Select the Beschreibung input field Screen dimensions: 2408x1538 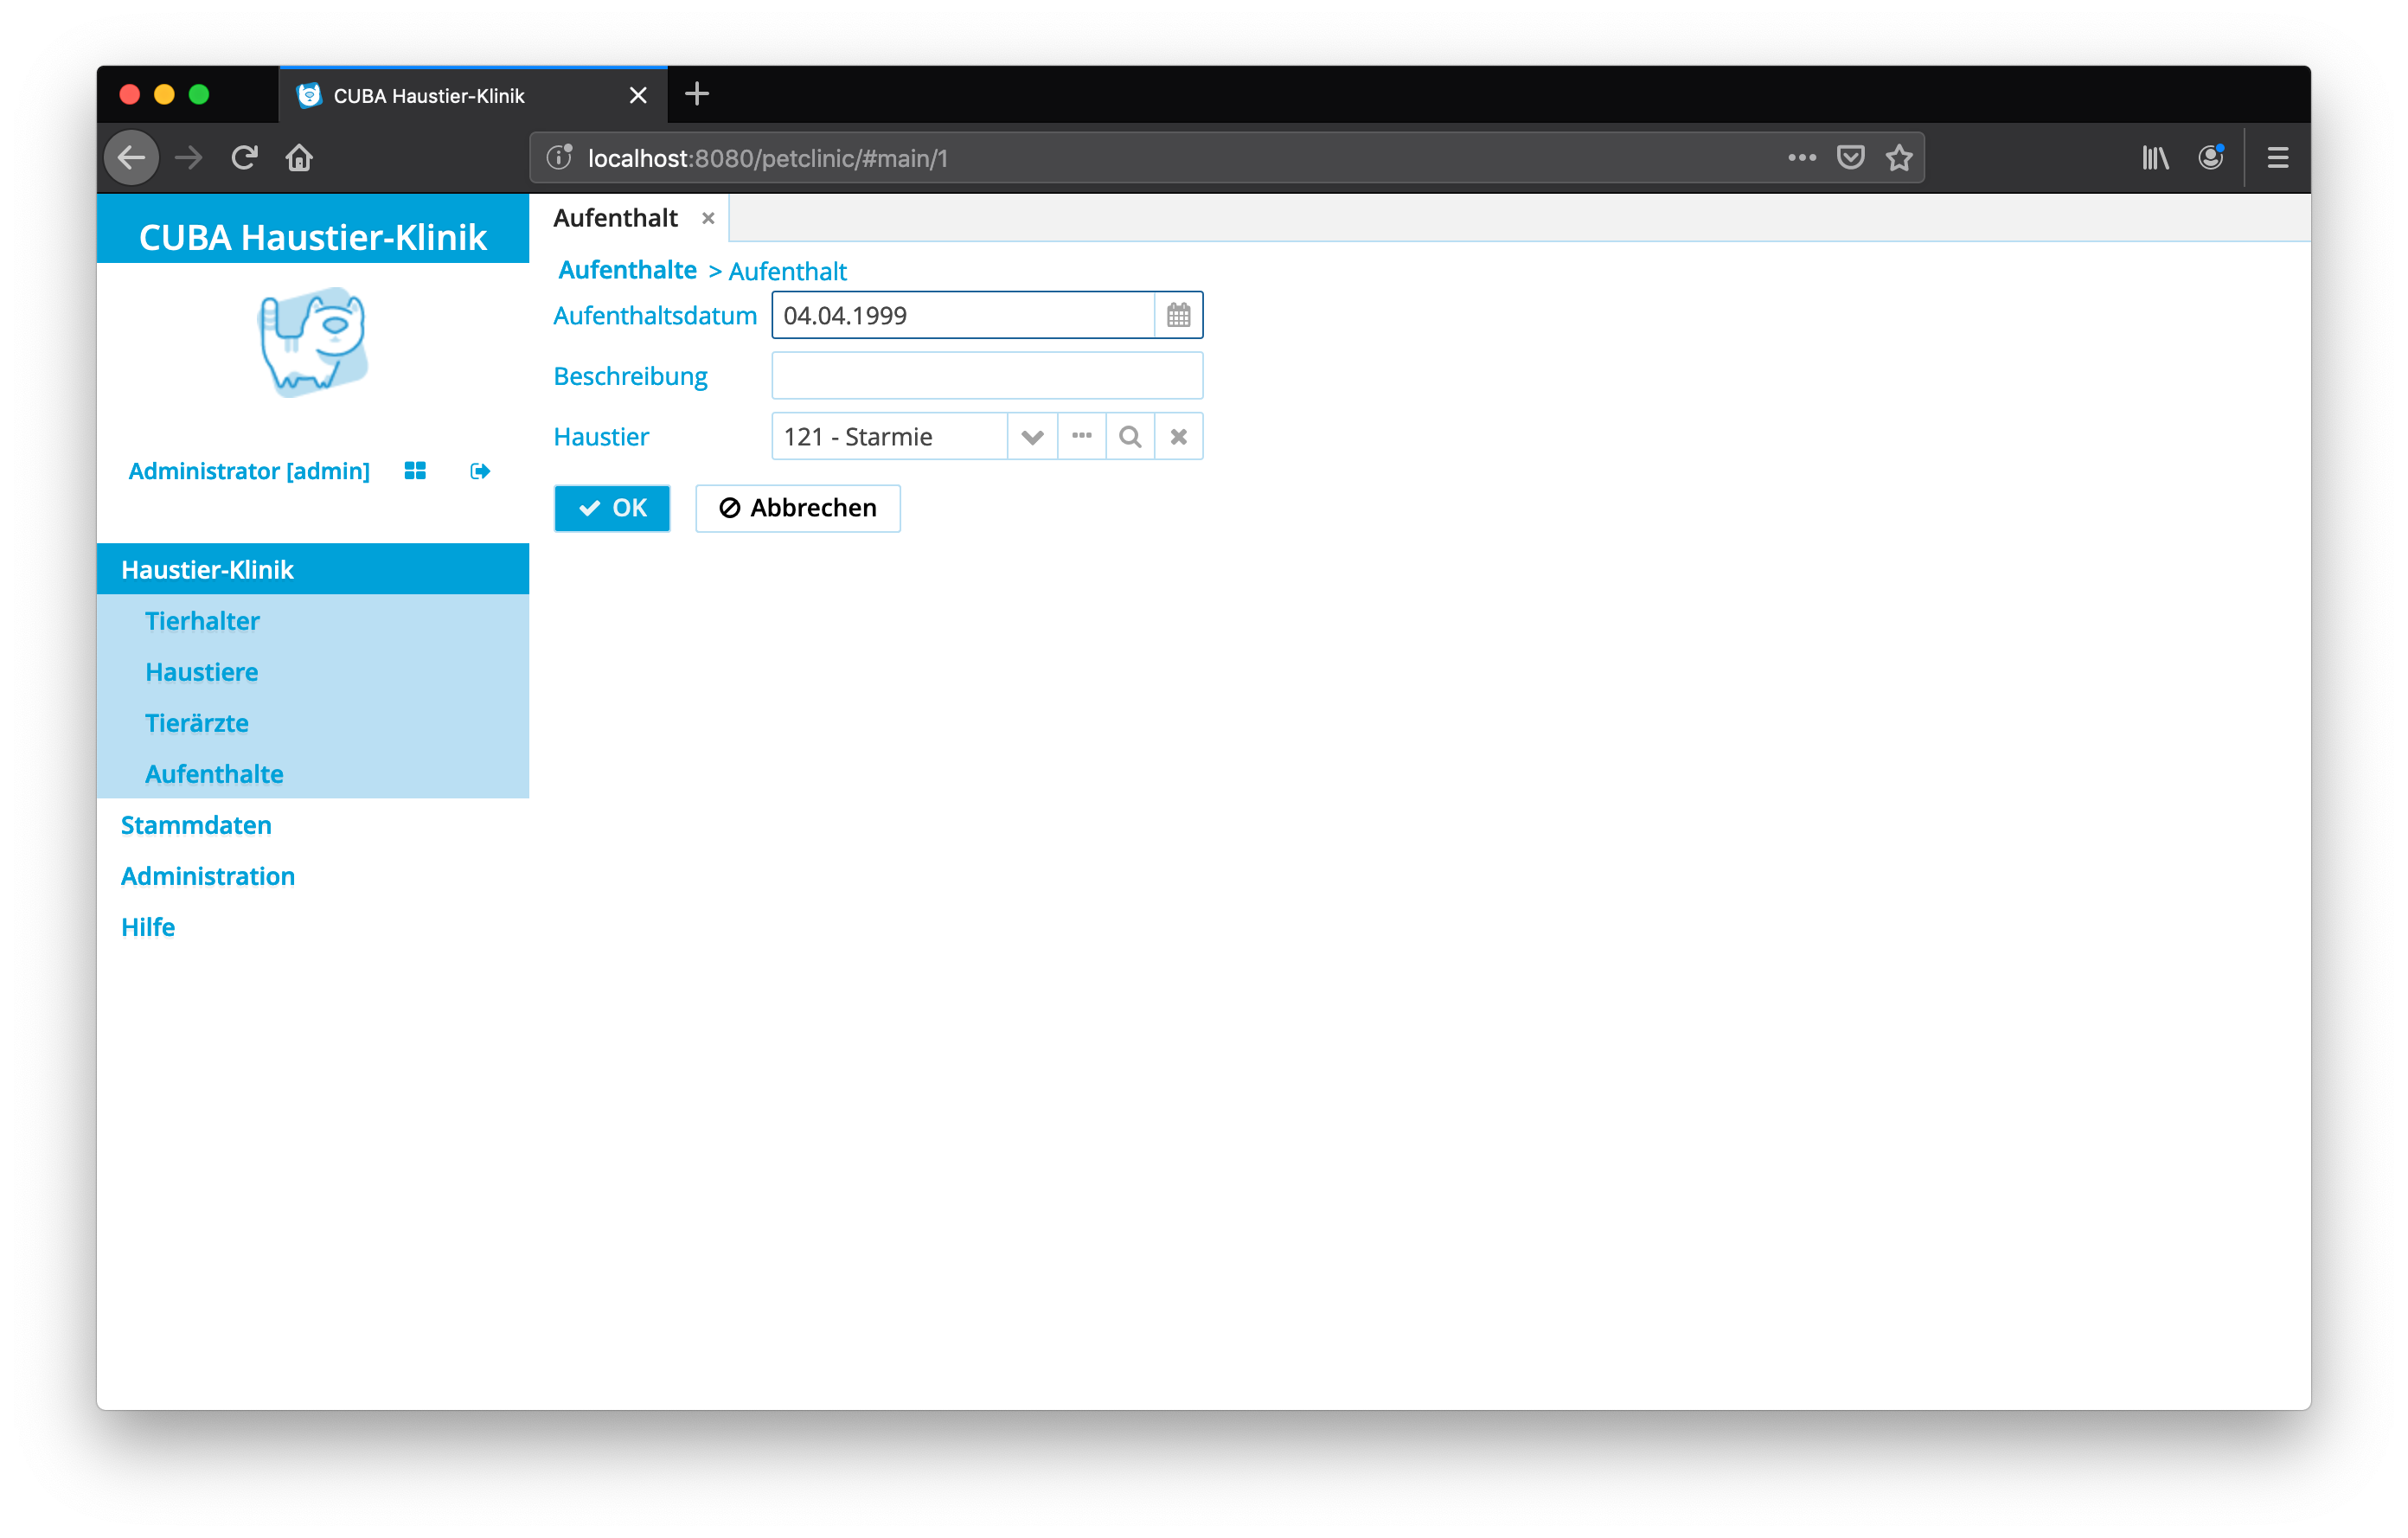pos(989,374)
